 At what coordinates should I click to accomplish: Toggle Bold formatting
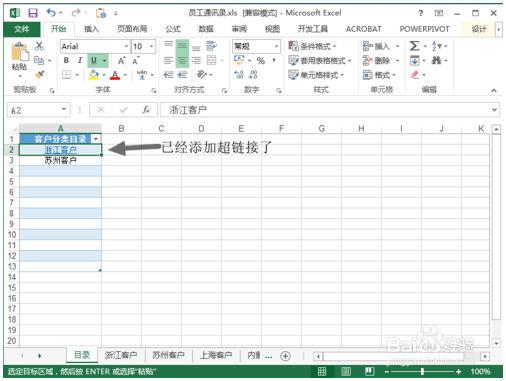coord(66,60)
